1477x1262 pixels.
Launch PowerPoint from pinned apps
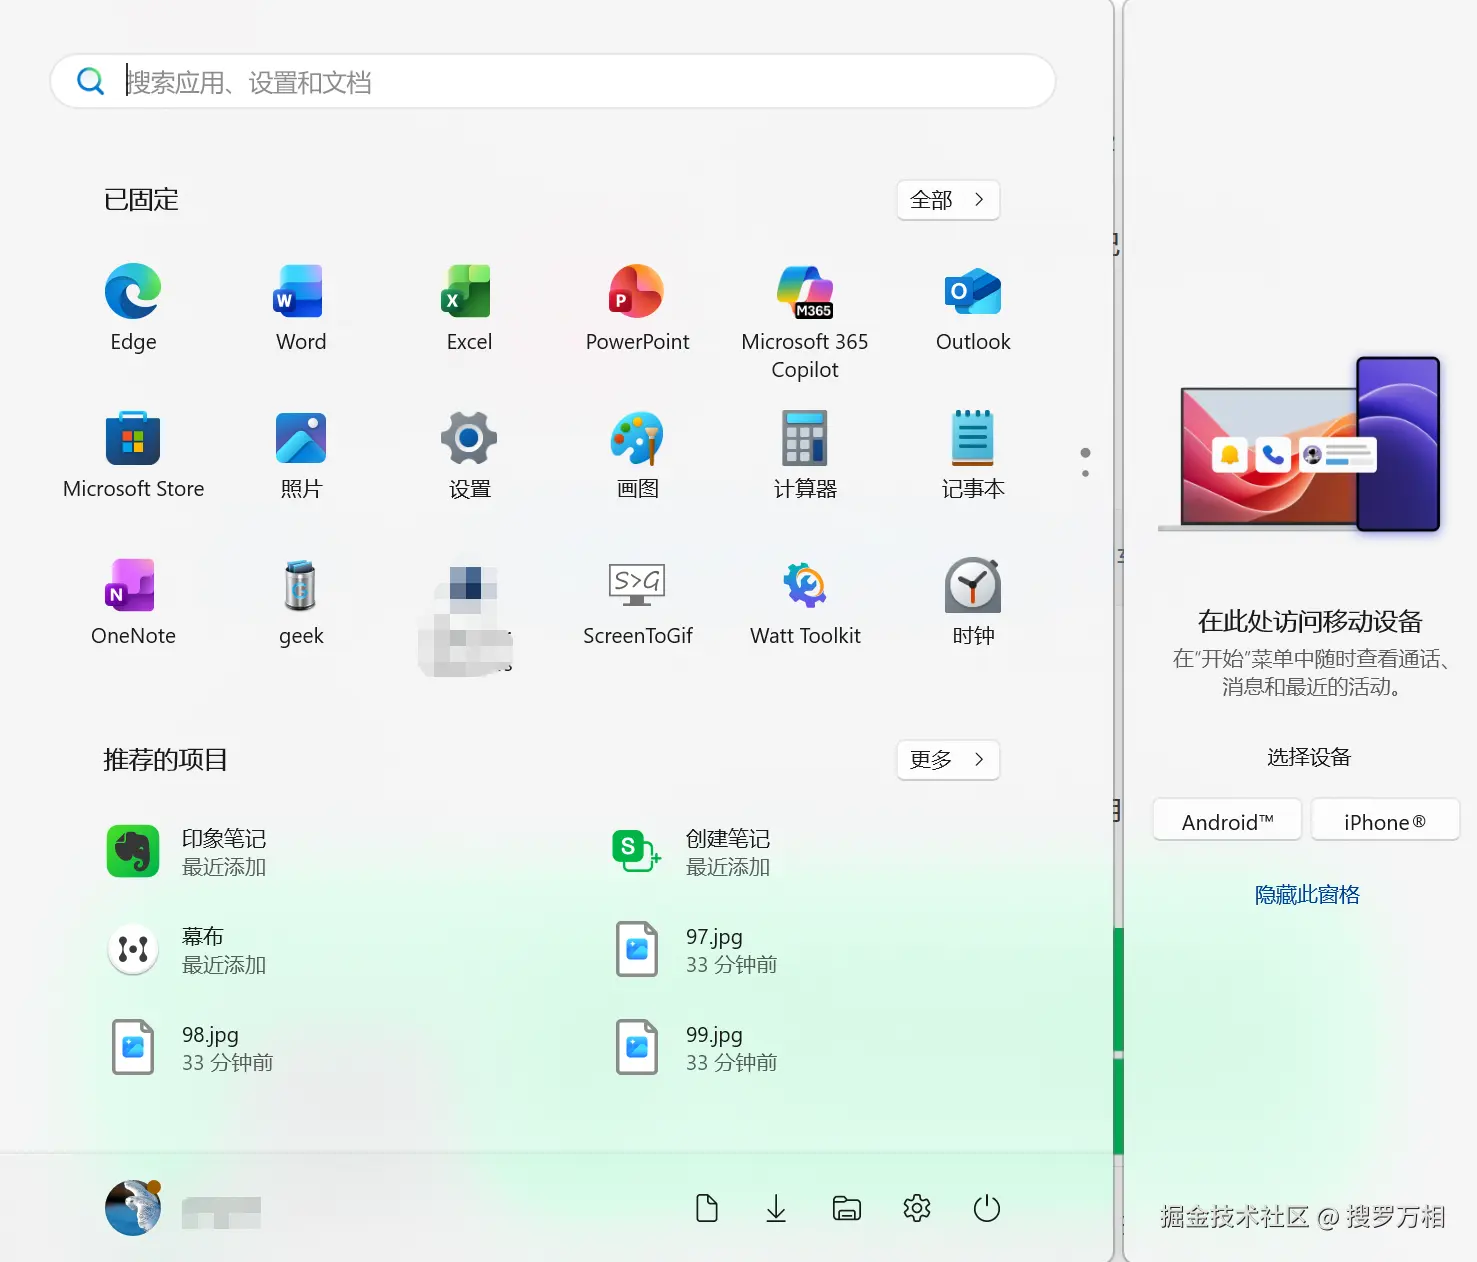point(637,308)
